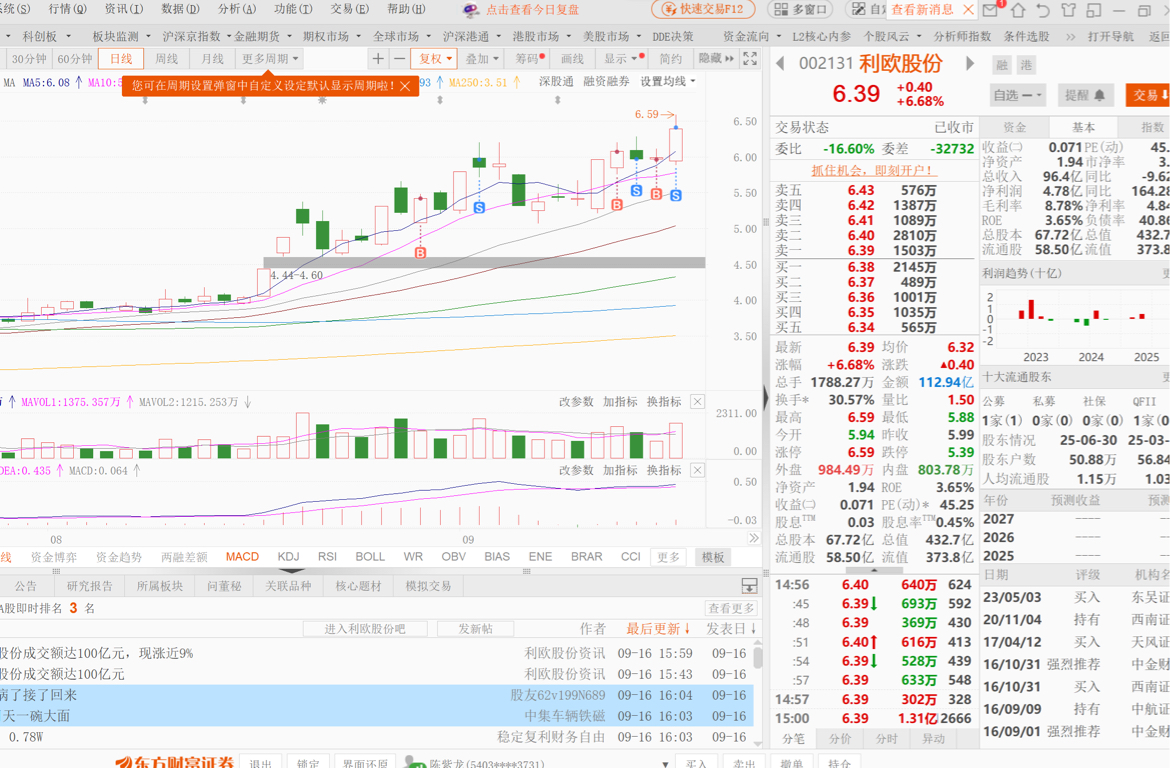1170x768 pixels.
Task: Switch to the BOLL indicator tab
Action: [370, 557]
